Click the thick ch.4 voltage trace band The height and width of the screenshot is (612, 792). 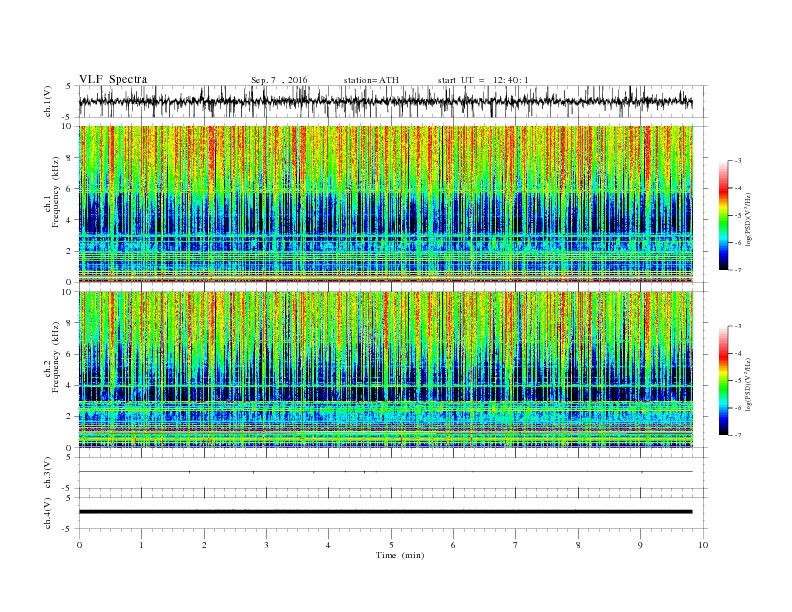385,512
